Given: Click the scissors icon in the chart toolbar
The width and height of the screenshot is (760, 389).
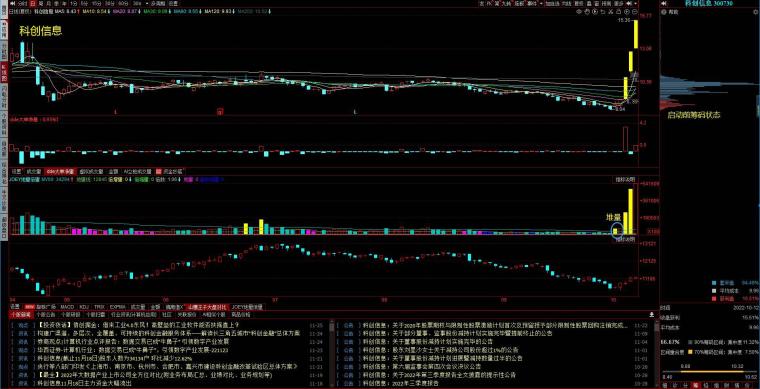Looking at the screenshot, I should [x=611, y=11].
